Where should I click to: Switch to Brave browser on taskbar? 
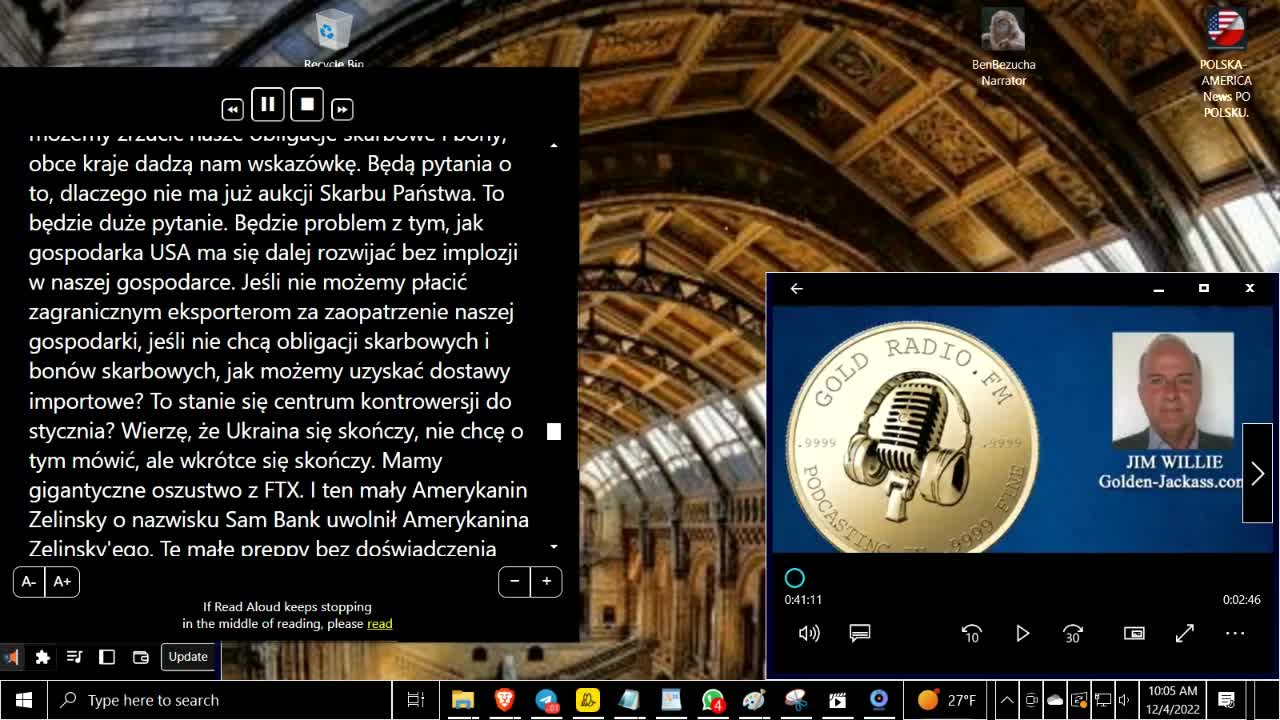tap(505, 700)
